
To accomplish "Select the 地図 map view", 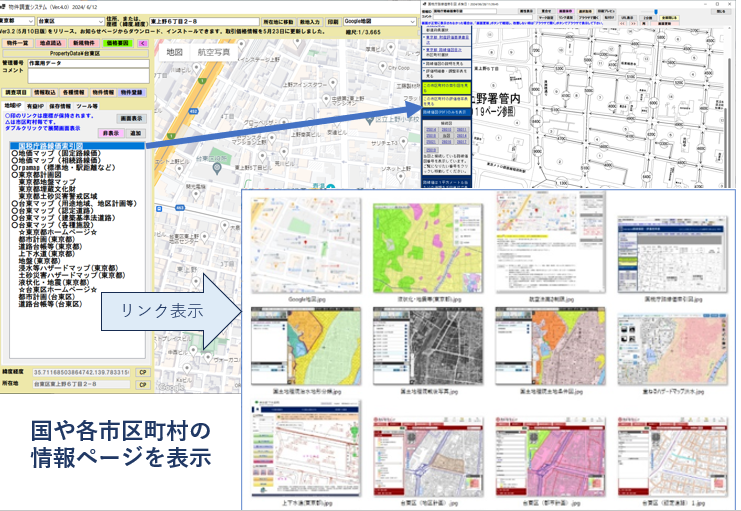I will point(174,51).
